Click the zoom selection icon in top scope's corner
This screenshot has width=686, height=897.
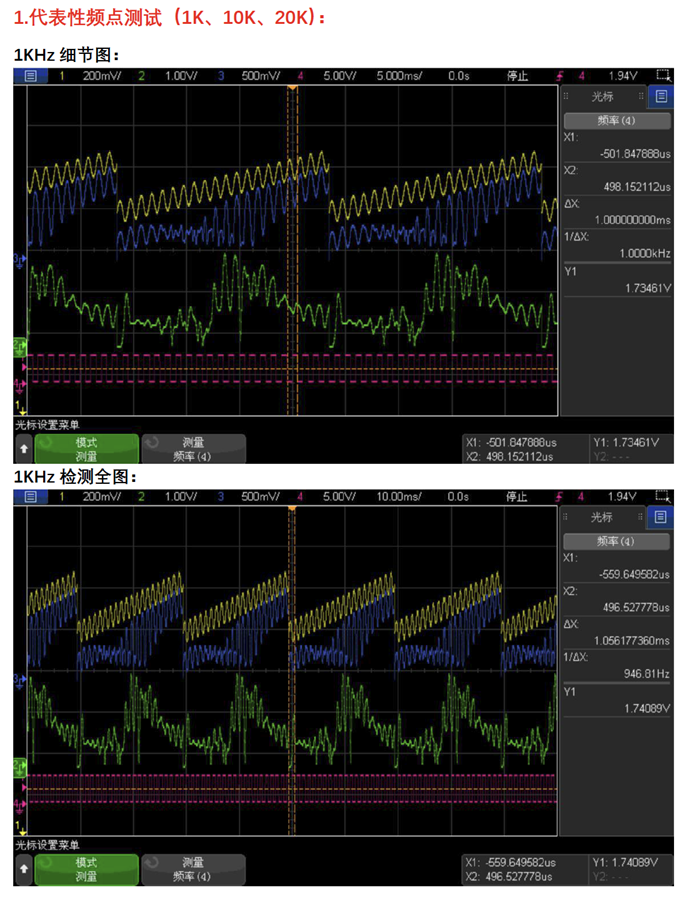pyautogui.click(x=662, y=75)
